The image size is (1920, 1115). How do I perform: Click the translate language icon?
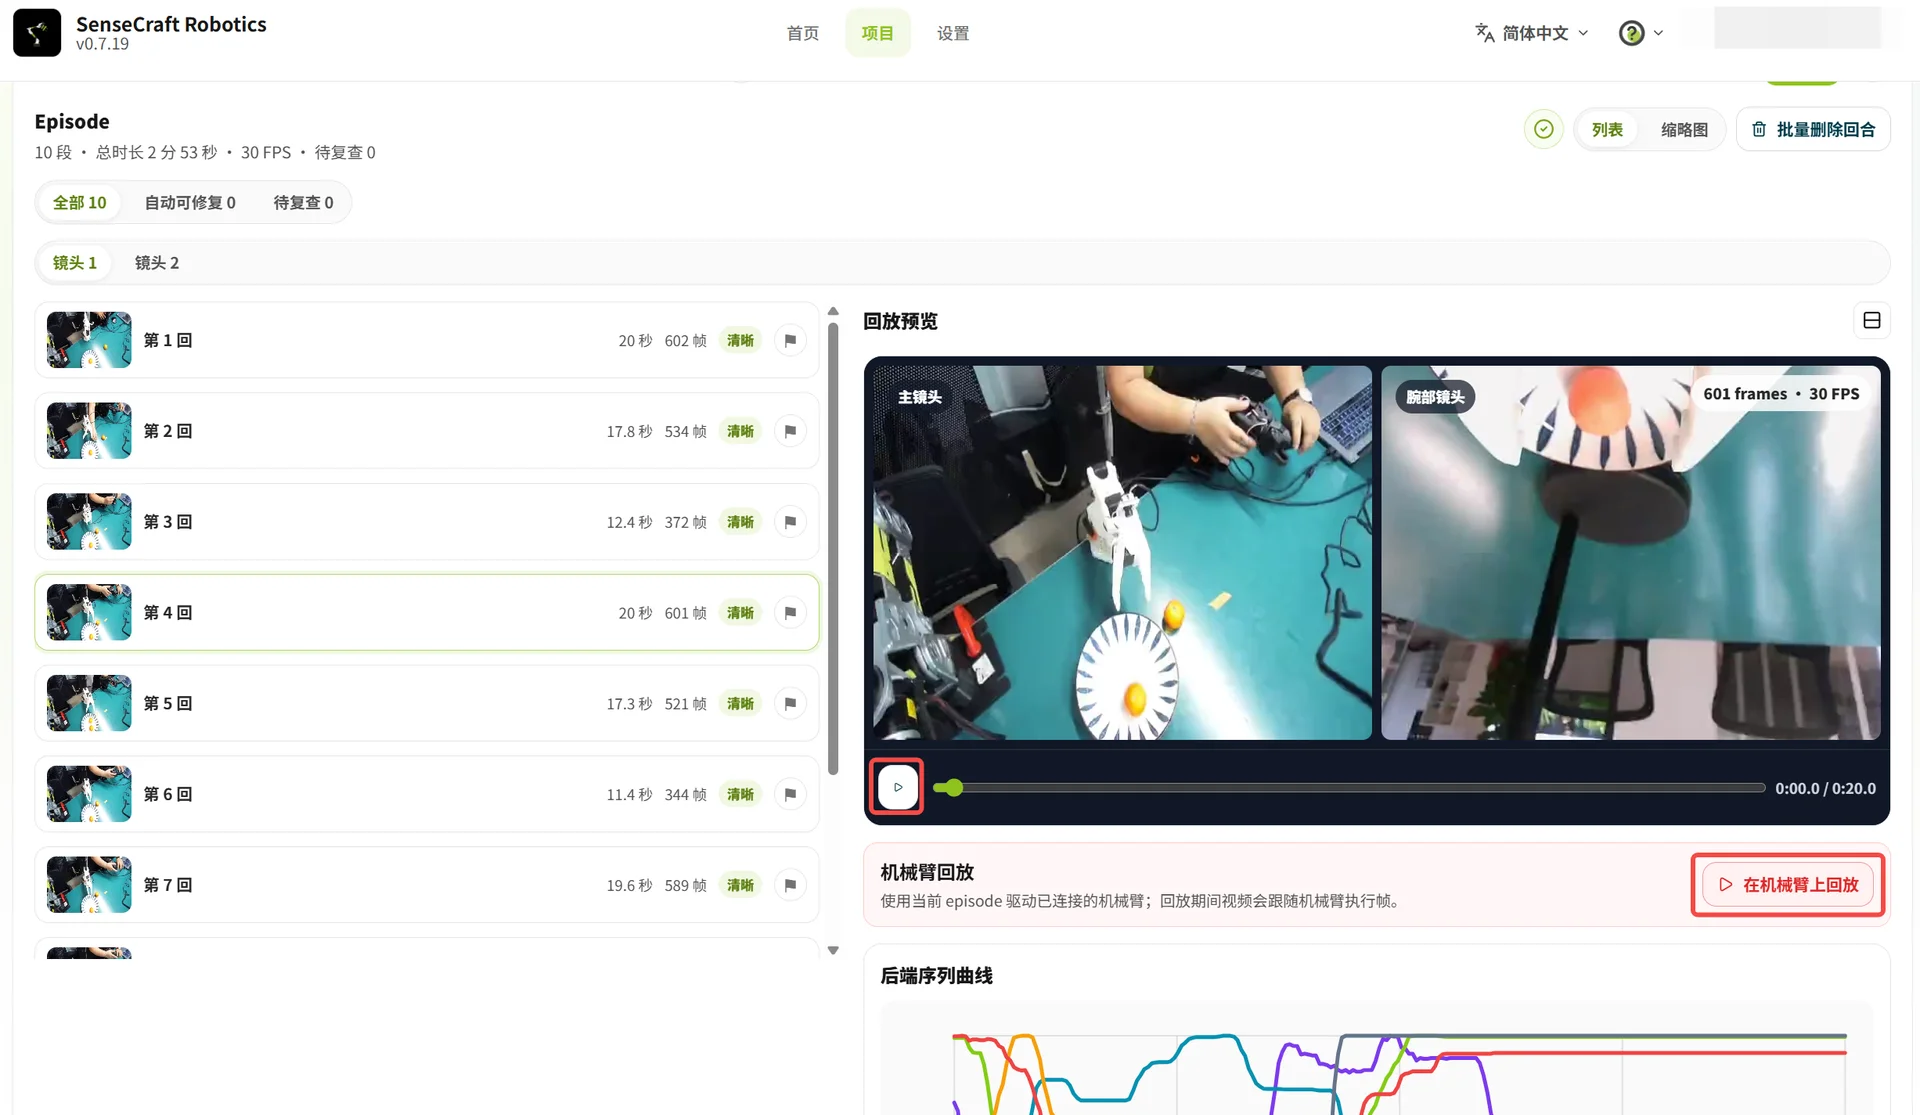coord(1485,33)
